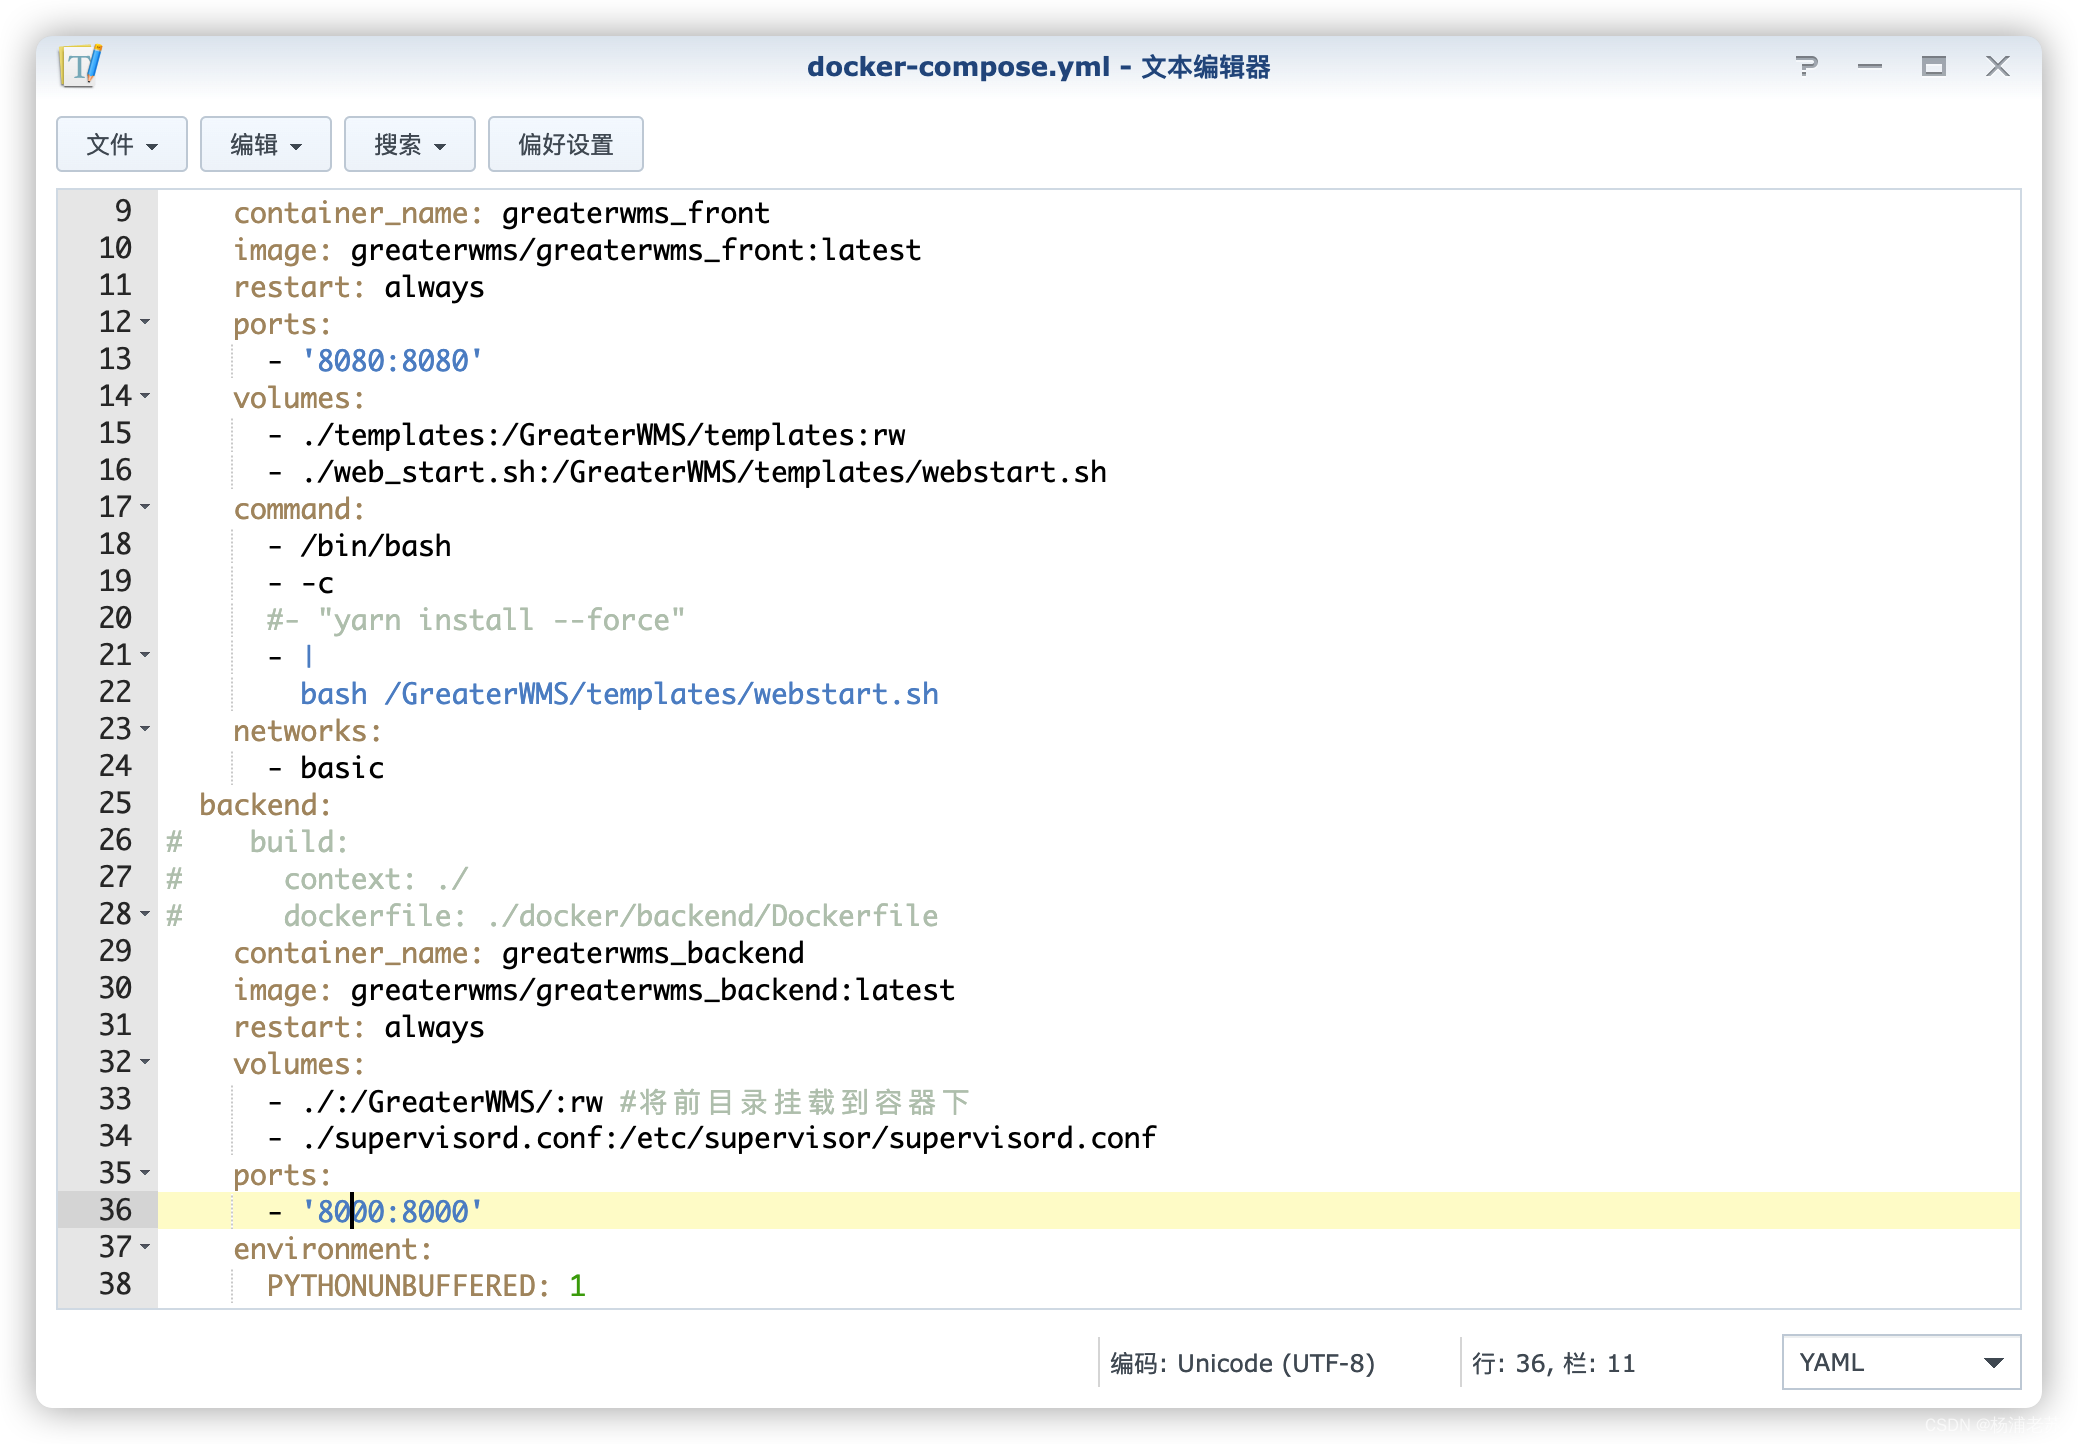This screenshot has height=1444, width=2078.
Task: Collapse fold arrow at line 17 command
Action: [146, 507]
